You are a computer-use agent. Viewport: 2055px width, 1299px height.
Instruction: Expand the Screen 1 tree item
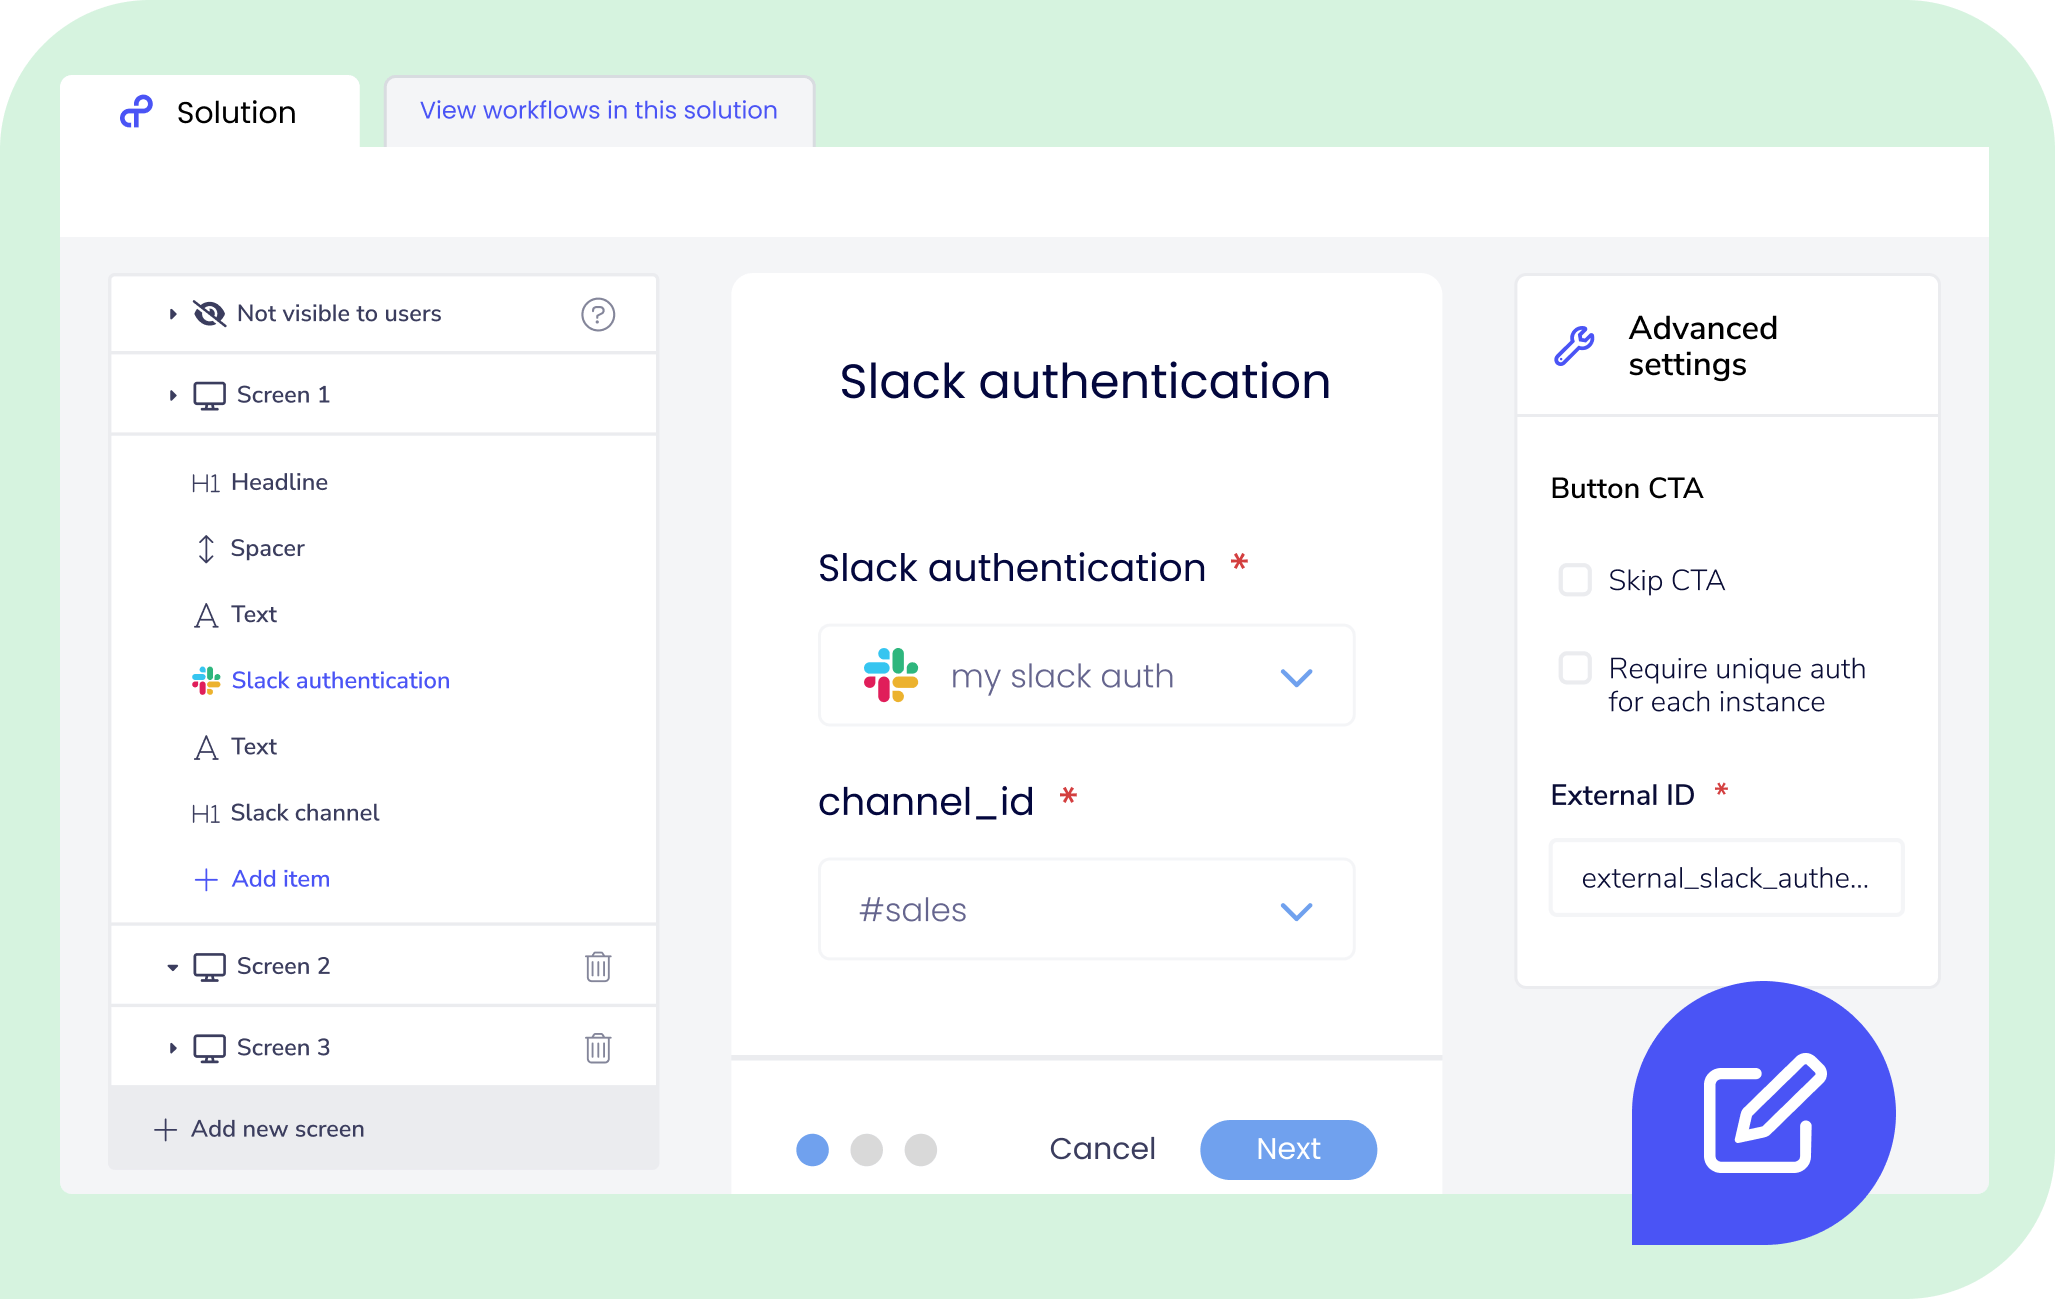pyautogui.click(x=169, y=397)
